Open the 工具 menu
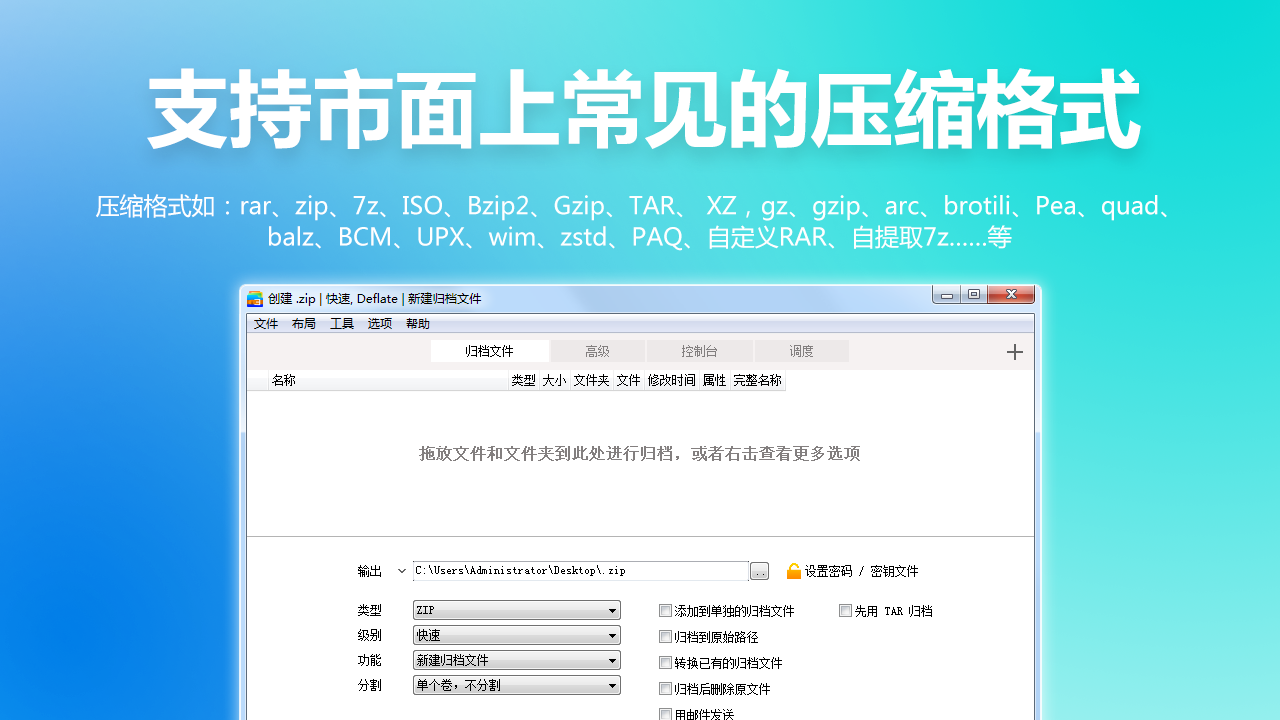1280x720 pixels. [341, 323]
